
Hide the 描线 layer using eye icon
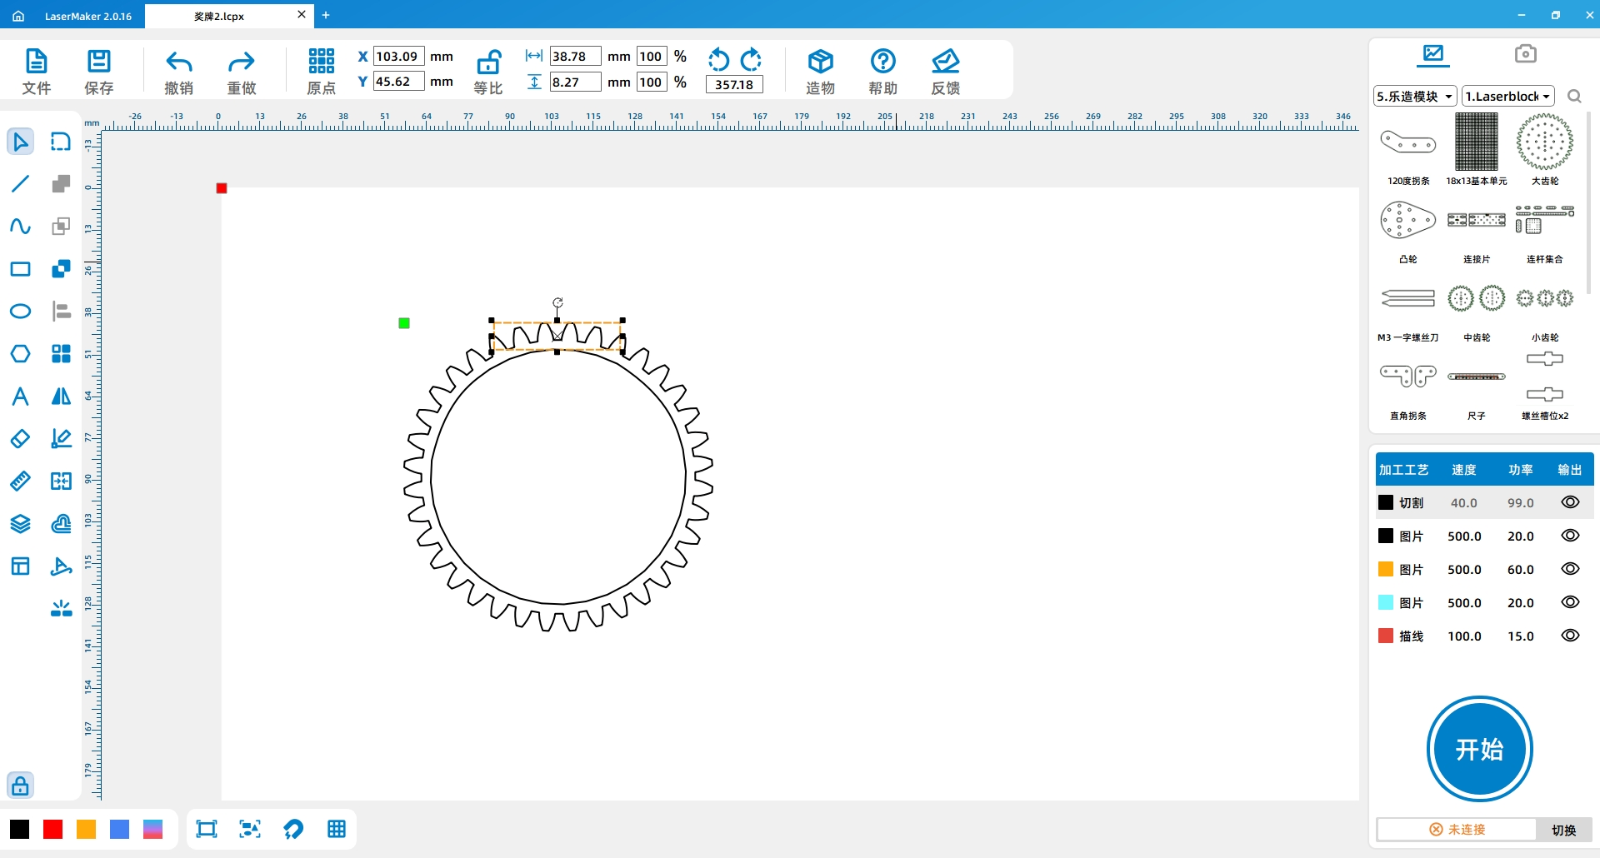pyautogui.click(x=1570, y=636)
